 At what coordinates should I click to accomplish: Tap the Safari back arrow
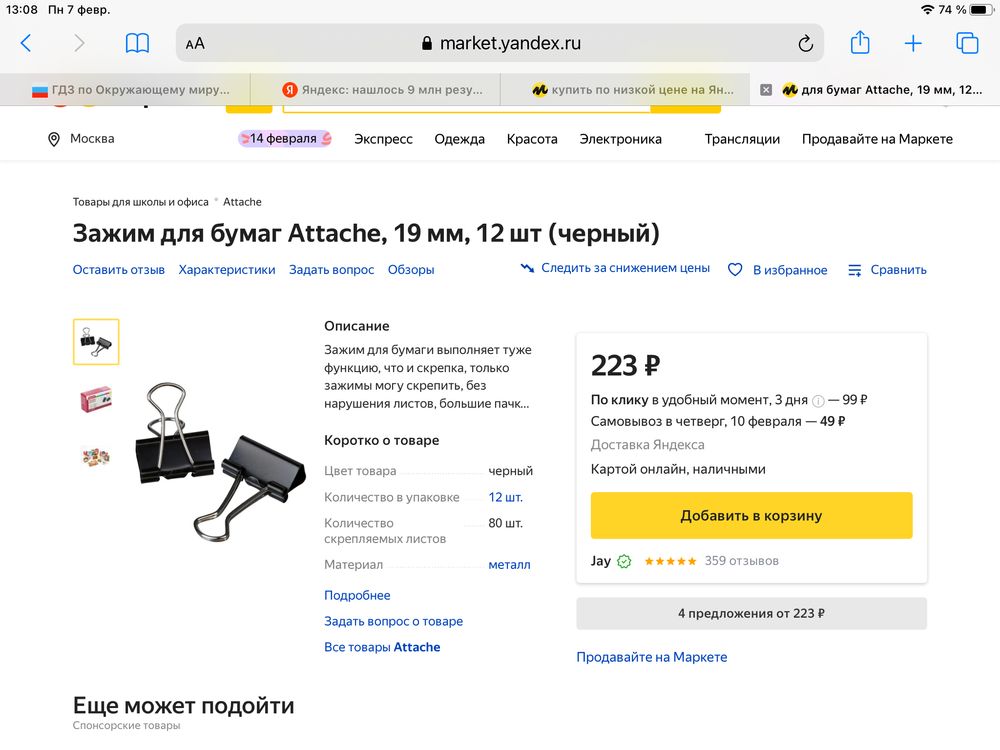[x=26, y=43]
